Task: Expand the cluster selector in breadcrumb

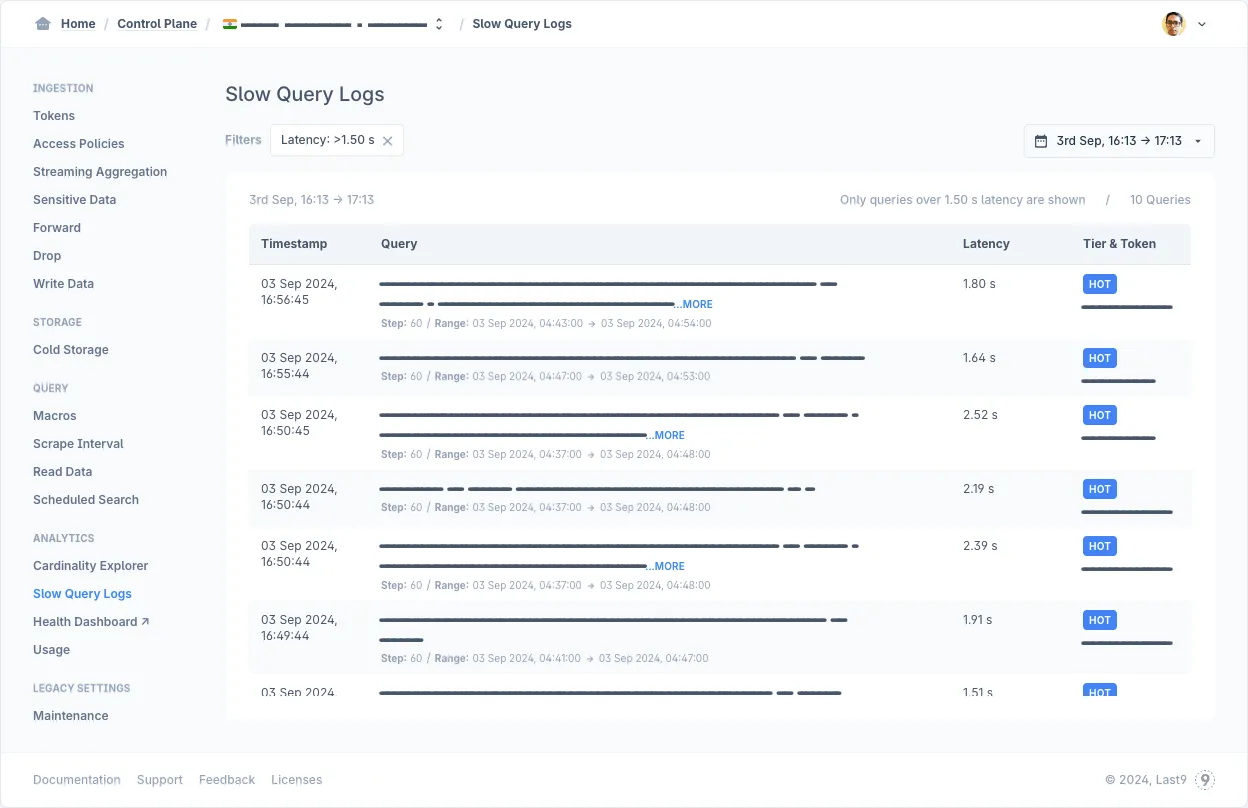Action: tap(438, 24)
